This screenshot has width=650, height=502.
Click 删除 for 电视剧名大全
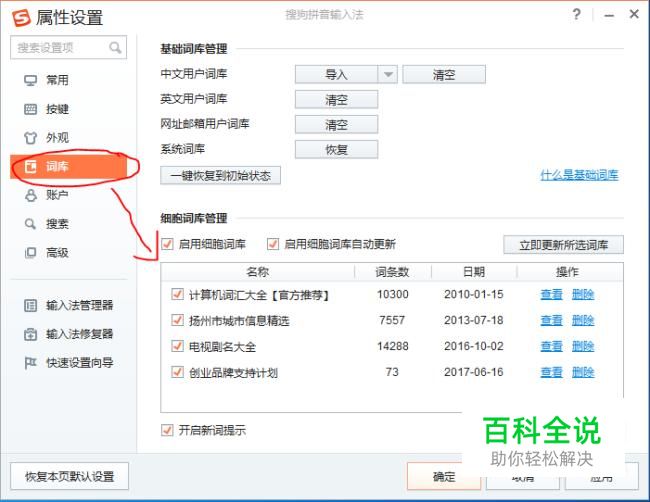point(583,346)
